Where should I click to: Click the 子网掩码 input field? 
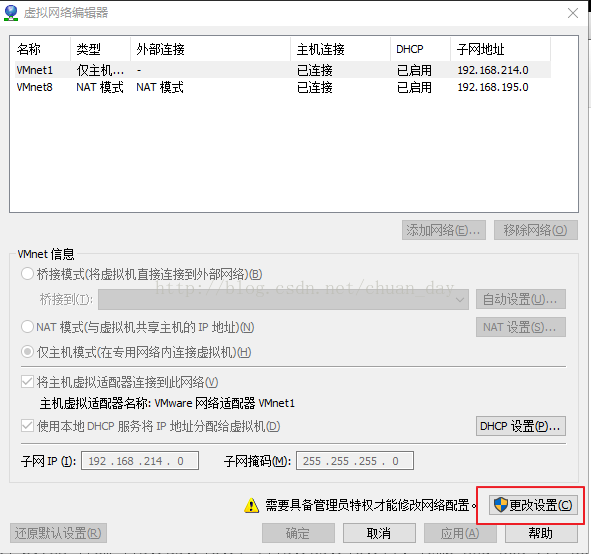click(355, 461)
